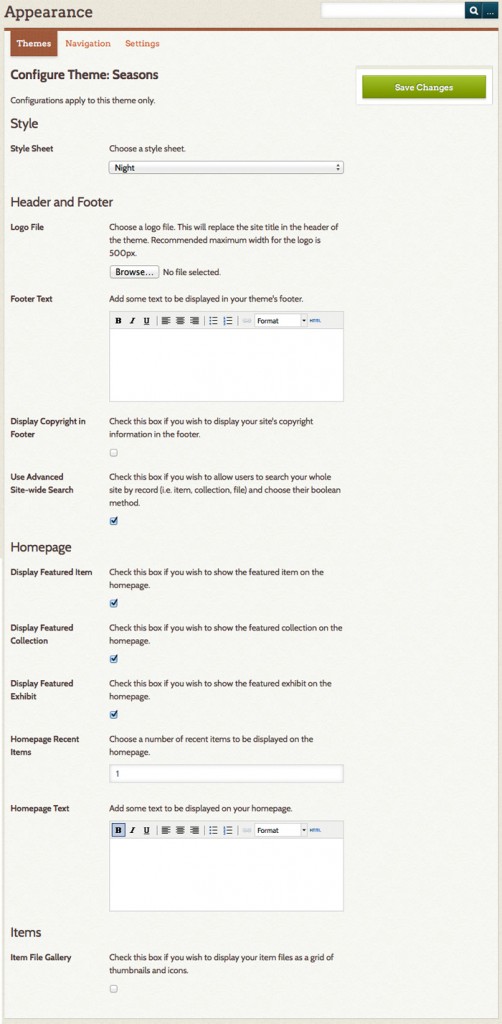Image resolution: width=502 pixels, height=1024 pixels.
Task: Switch to the Navigation tab
Action: [x=88, y=44]
